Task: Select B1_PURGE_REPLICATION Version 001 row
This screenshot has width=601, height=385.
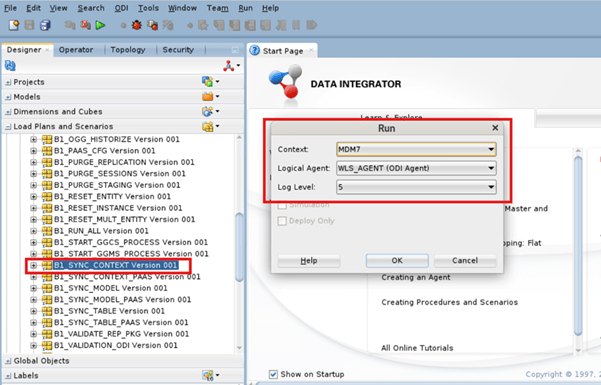Action: coord(124,162)
